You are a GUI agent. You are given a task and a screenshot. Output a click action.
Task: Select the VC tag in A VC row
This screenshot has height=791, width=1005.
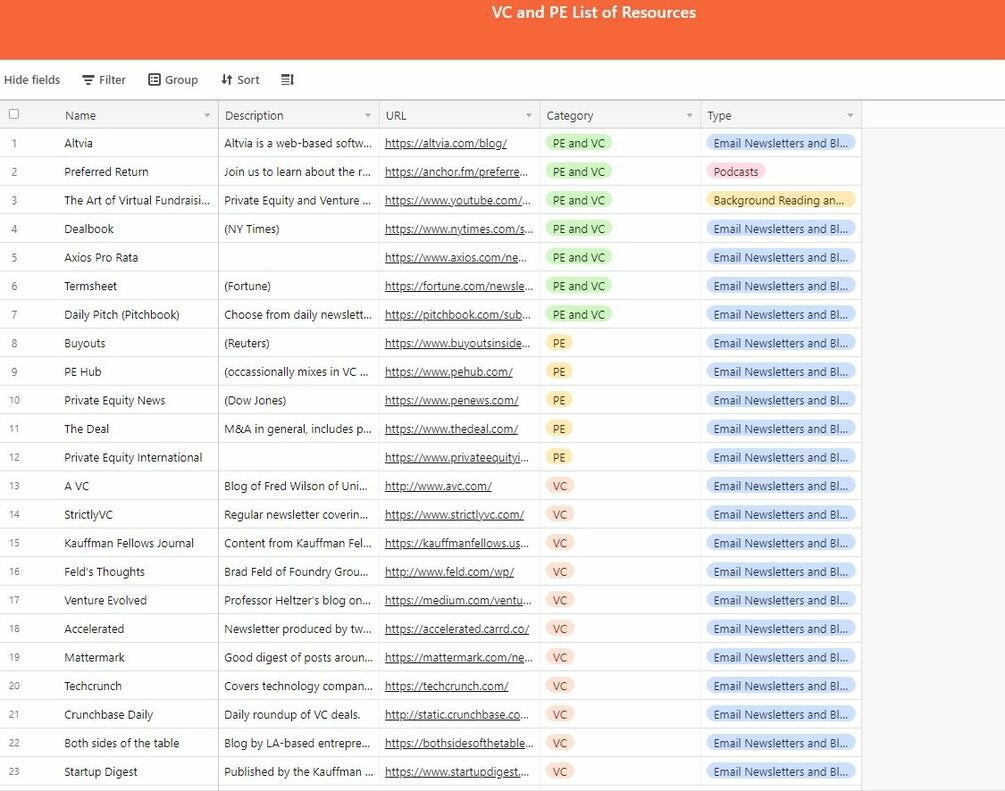(x=560, y=486)
